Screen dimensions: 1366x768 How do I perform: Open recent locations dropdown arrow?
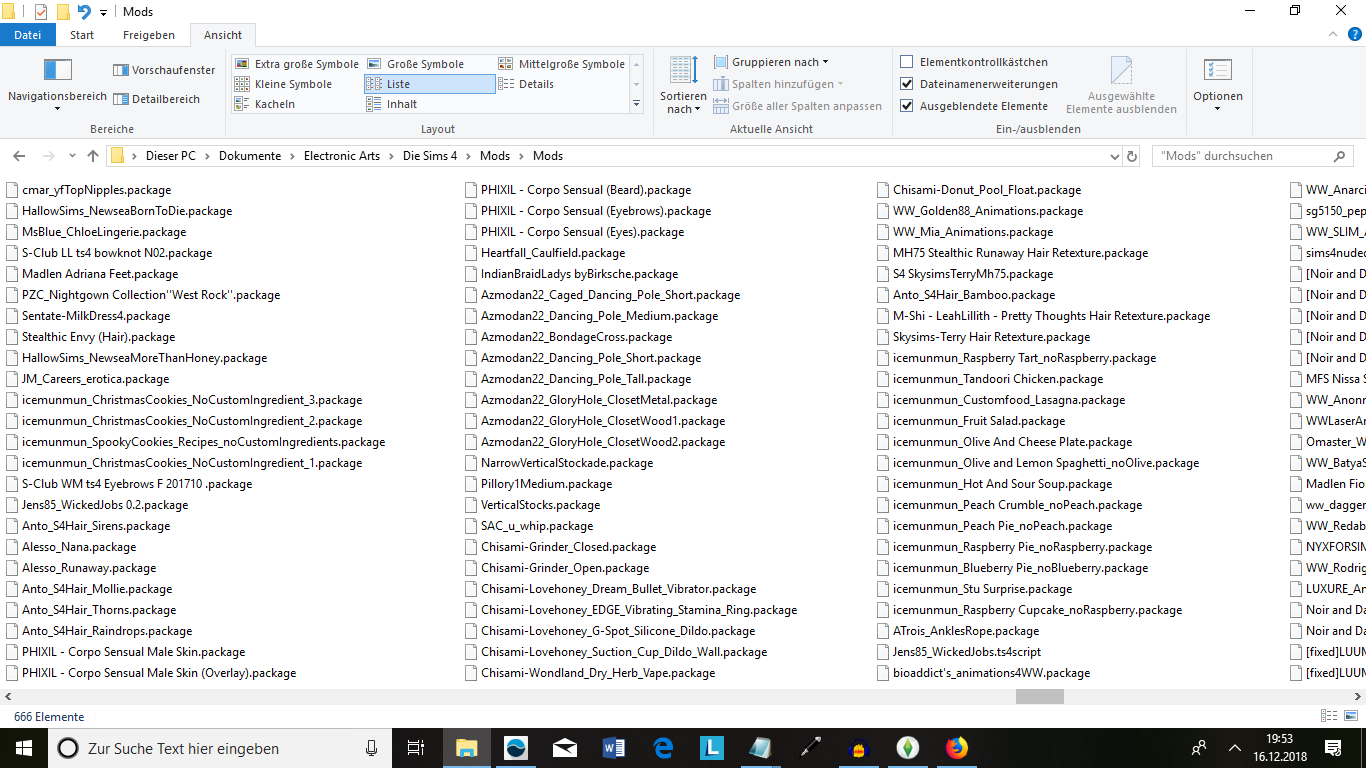72,156
